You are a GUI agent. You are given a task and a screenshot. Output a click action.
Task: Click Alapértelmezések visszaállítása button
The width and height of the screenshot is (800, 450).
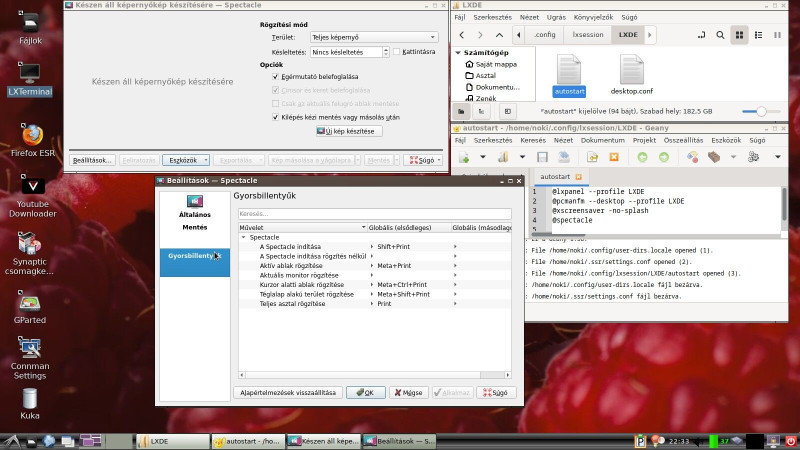point(288,392)
